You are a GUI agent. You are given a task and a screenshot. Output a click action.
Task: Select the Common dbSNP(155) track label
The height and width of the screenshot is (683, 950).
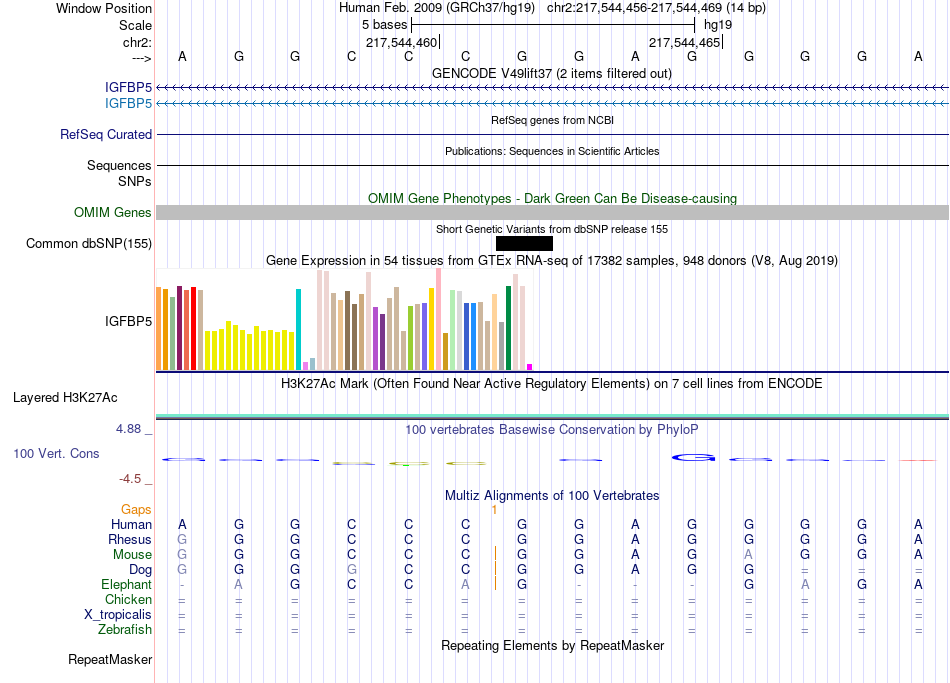pos(89,244)
